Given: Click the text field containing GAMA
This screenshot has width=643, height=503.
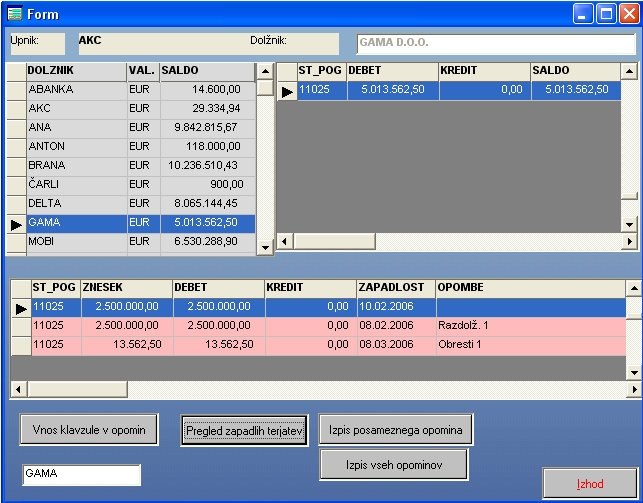Looking at the screenshot, I should pyautogui.click(x=81, y=474).
